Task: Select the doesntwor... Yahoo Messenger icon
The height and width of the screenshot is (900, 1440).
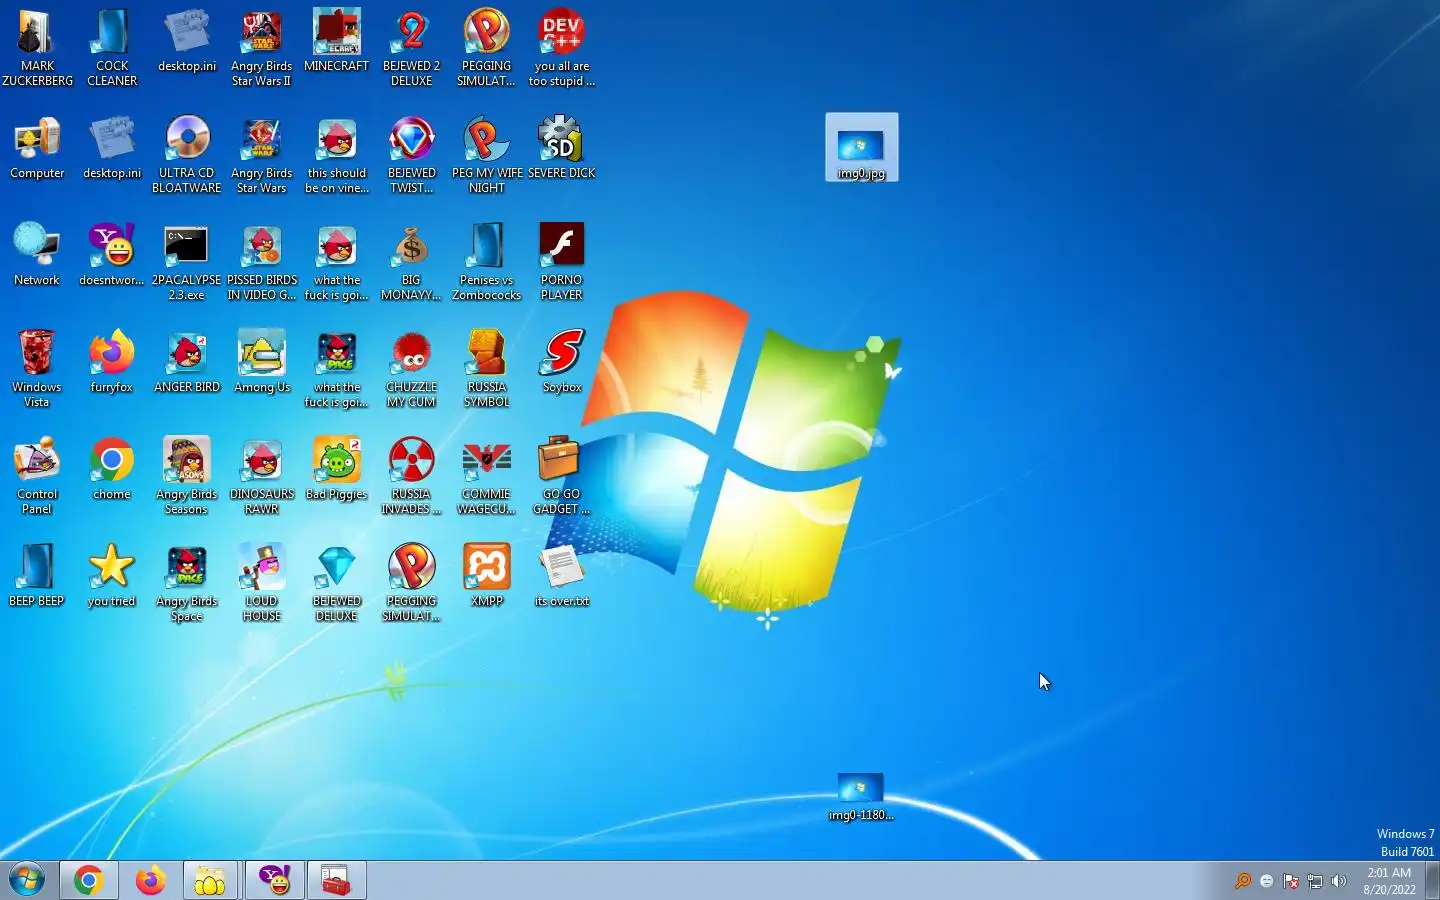Action: click(112, 255)
